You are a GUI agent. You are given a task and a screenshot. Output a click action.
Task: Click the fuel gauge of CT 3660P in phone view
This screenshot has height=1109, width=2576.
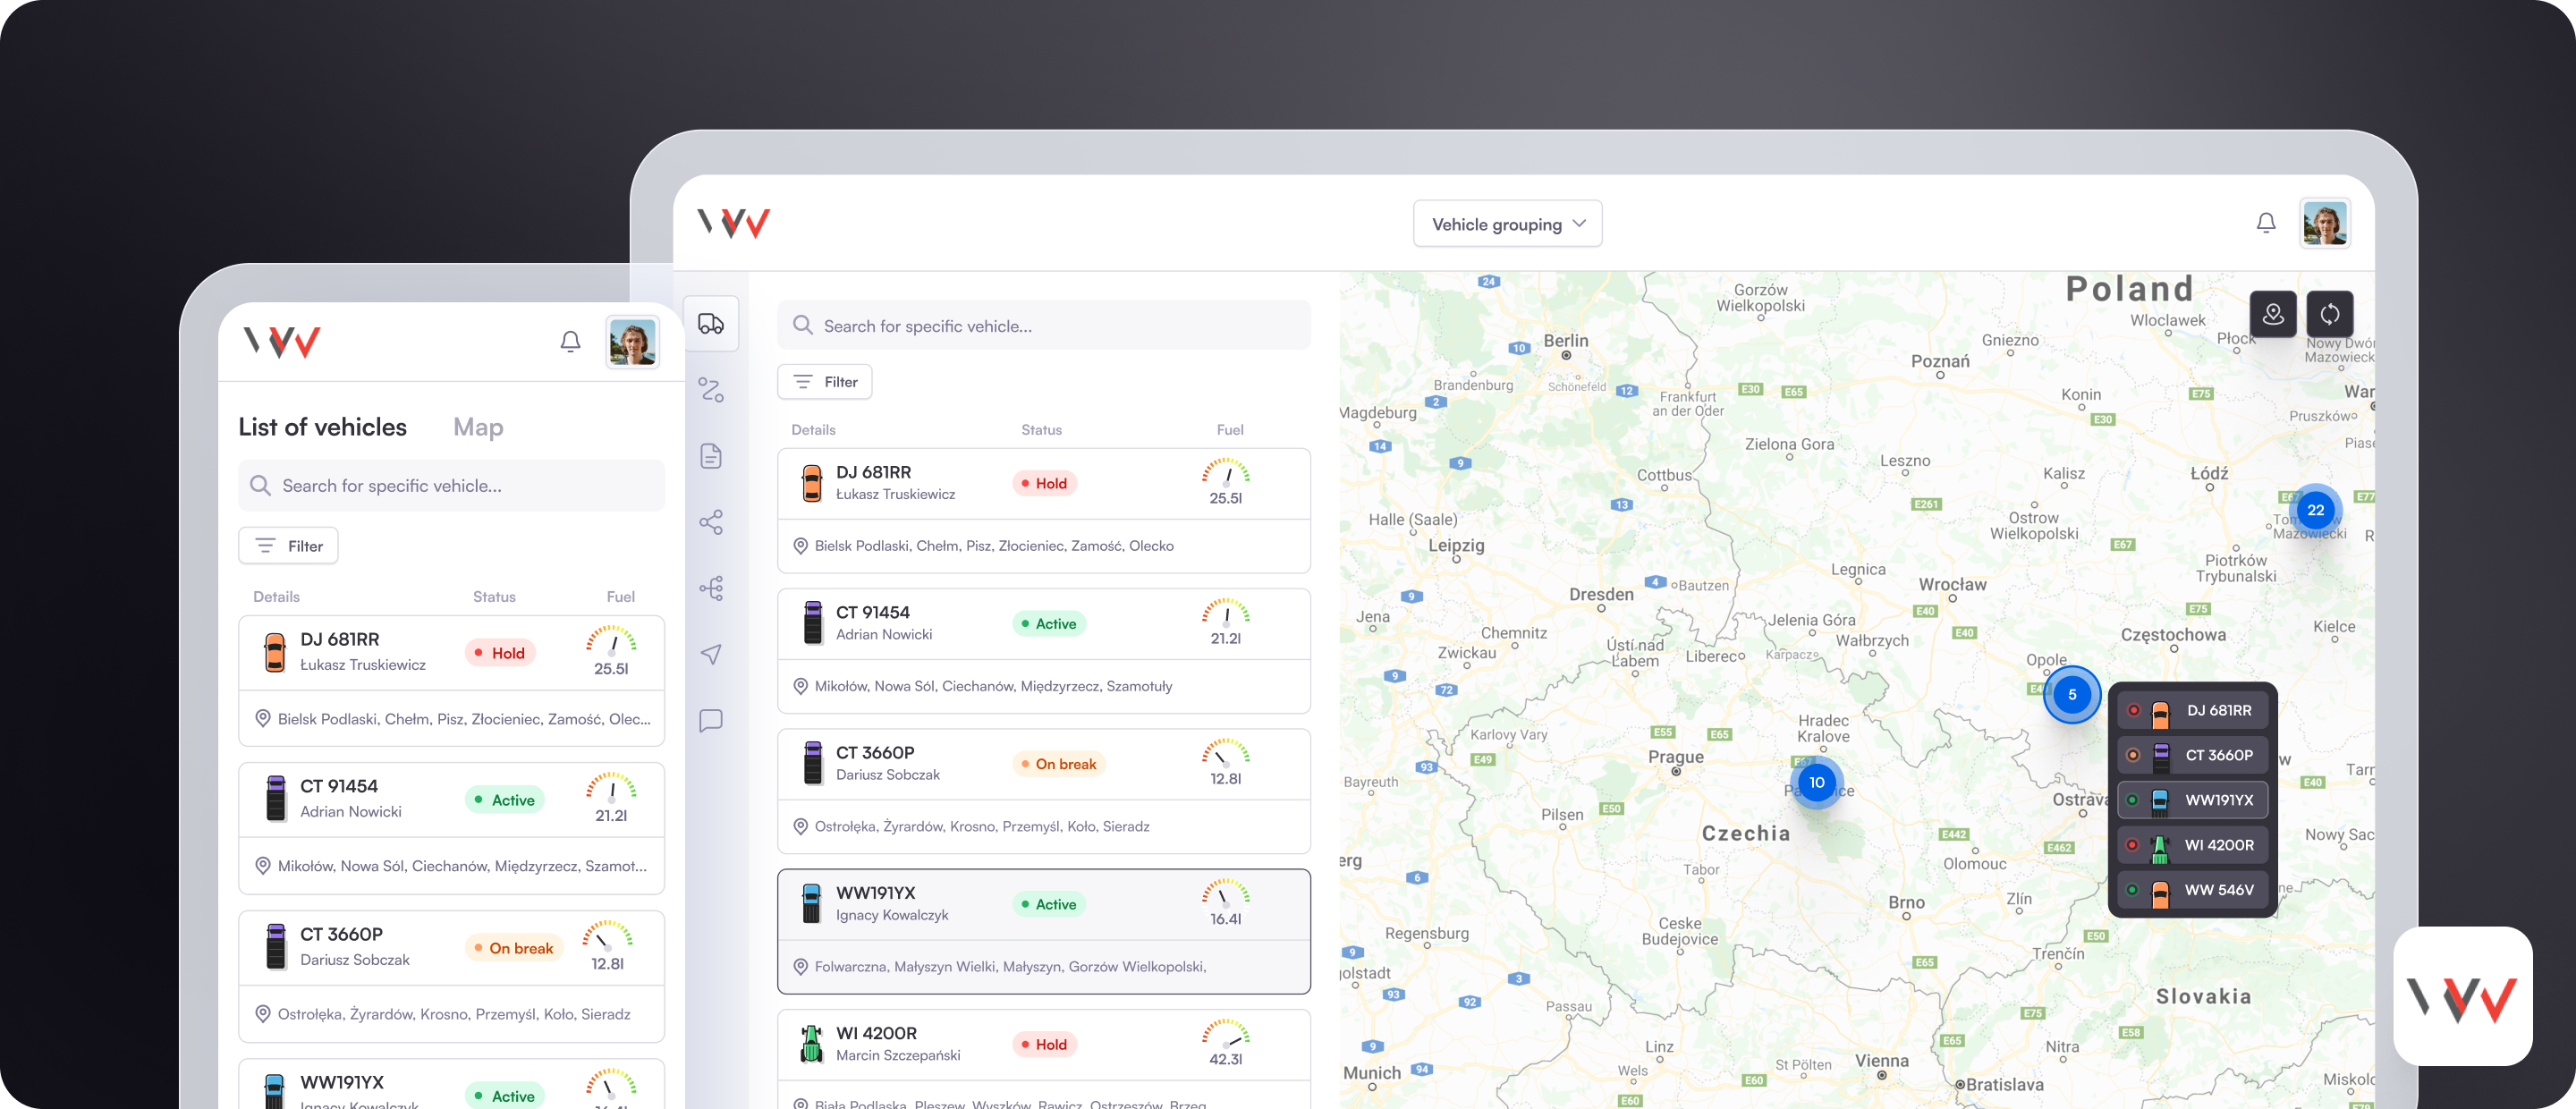608,934
